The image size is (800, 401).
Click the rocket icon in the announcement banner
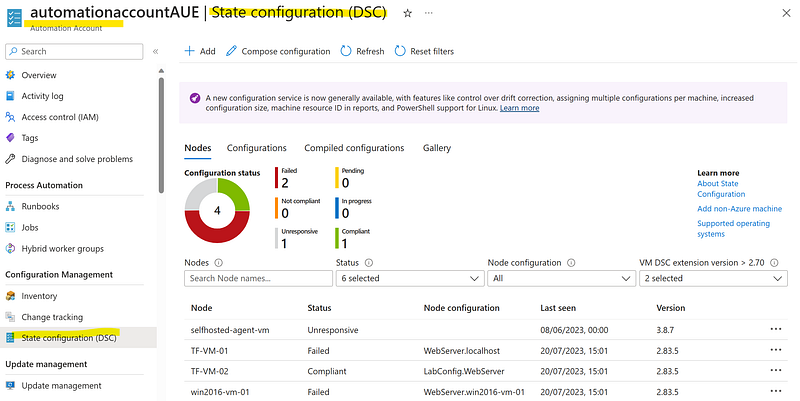pyautogui.click(x=195, y=98)
